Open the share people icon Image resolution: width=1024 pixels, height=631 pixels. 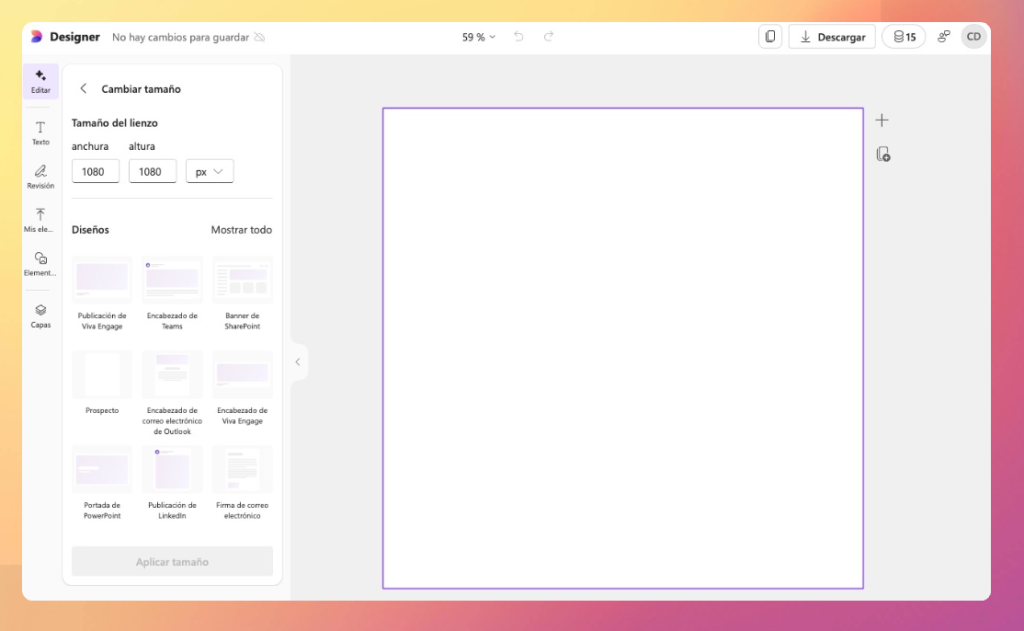pyautogui.click(x=943, y=37)
